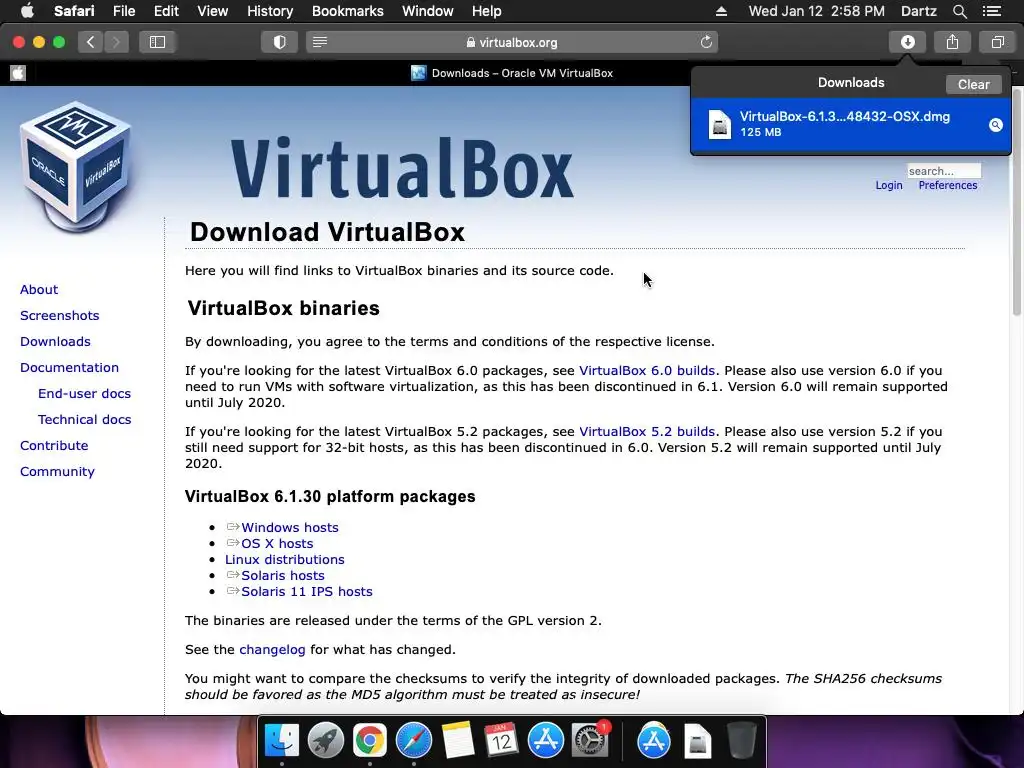This screenshot has width=1024, height=768.
Task: Open the Linux distributions link
Action: click(285, 560)
